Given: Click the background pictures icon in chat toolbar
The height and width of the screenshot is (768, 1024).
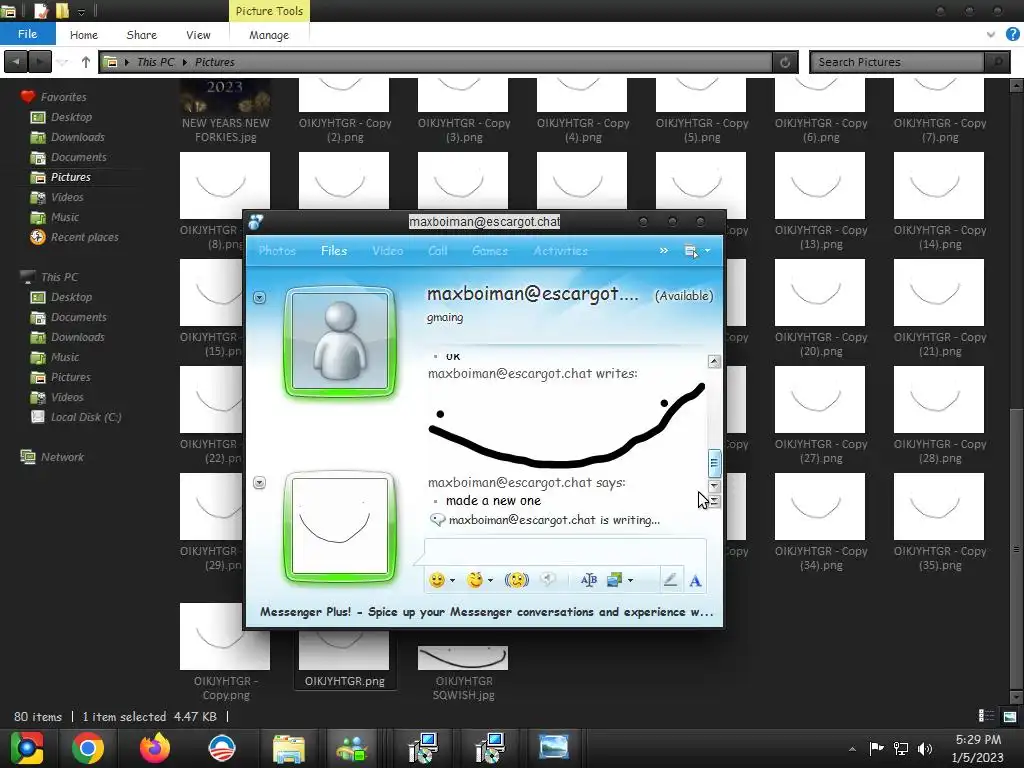Looking at the screenshot, I should (x=615, y=580).
